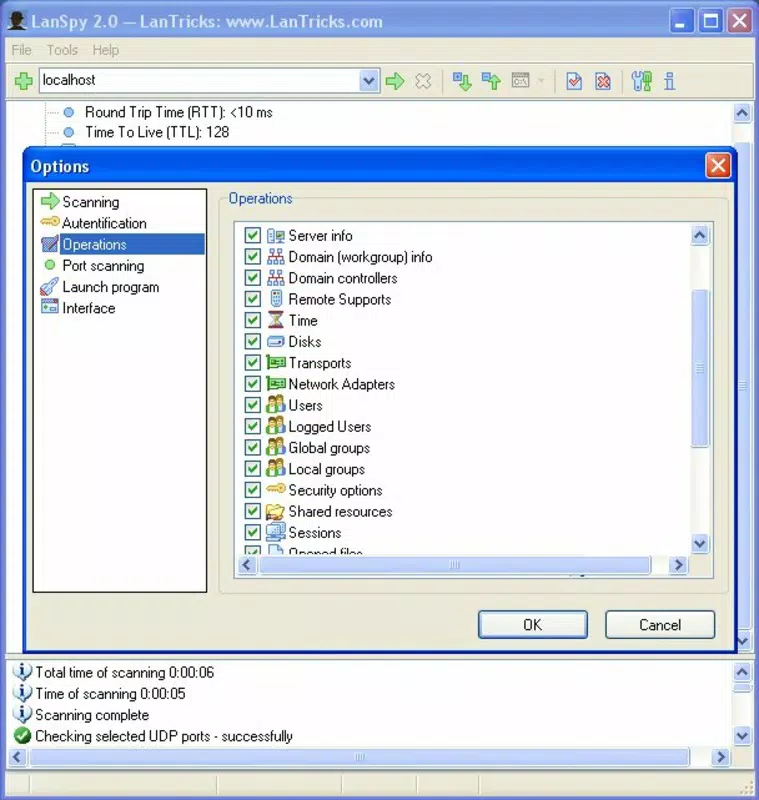
Task: Click the Autentification key icon
Action: 49,221
